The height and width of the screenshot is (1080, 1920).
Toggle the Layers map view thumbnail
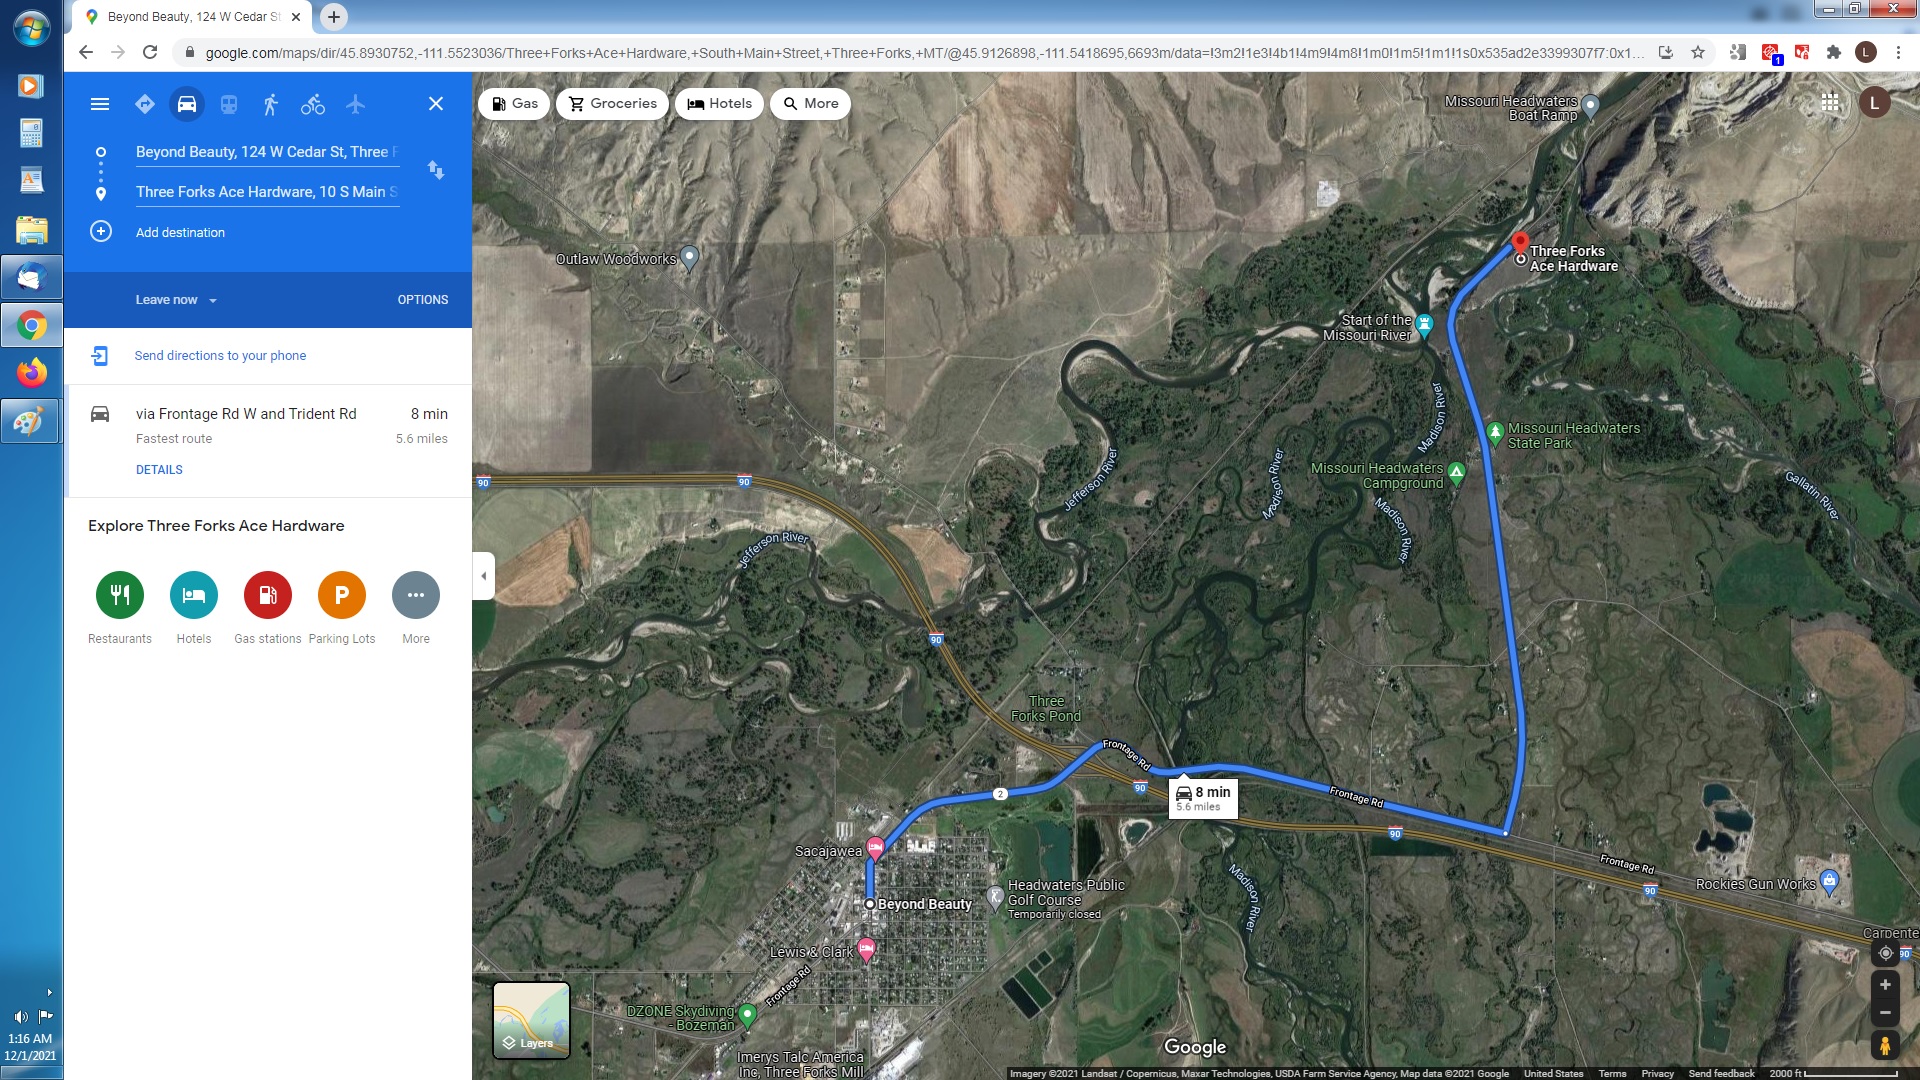point(531,1020)
